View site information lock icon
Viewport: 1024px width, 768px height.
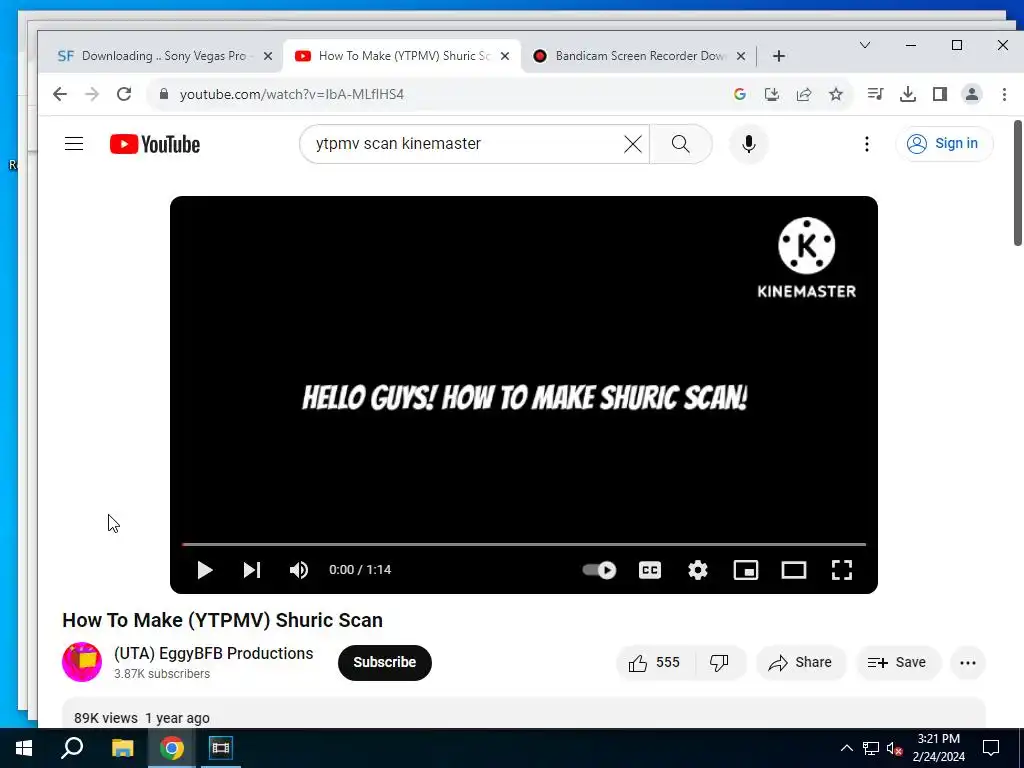point(164,94)
